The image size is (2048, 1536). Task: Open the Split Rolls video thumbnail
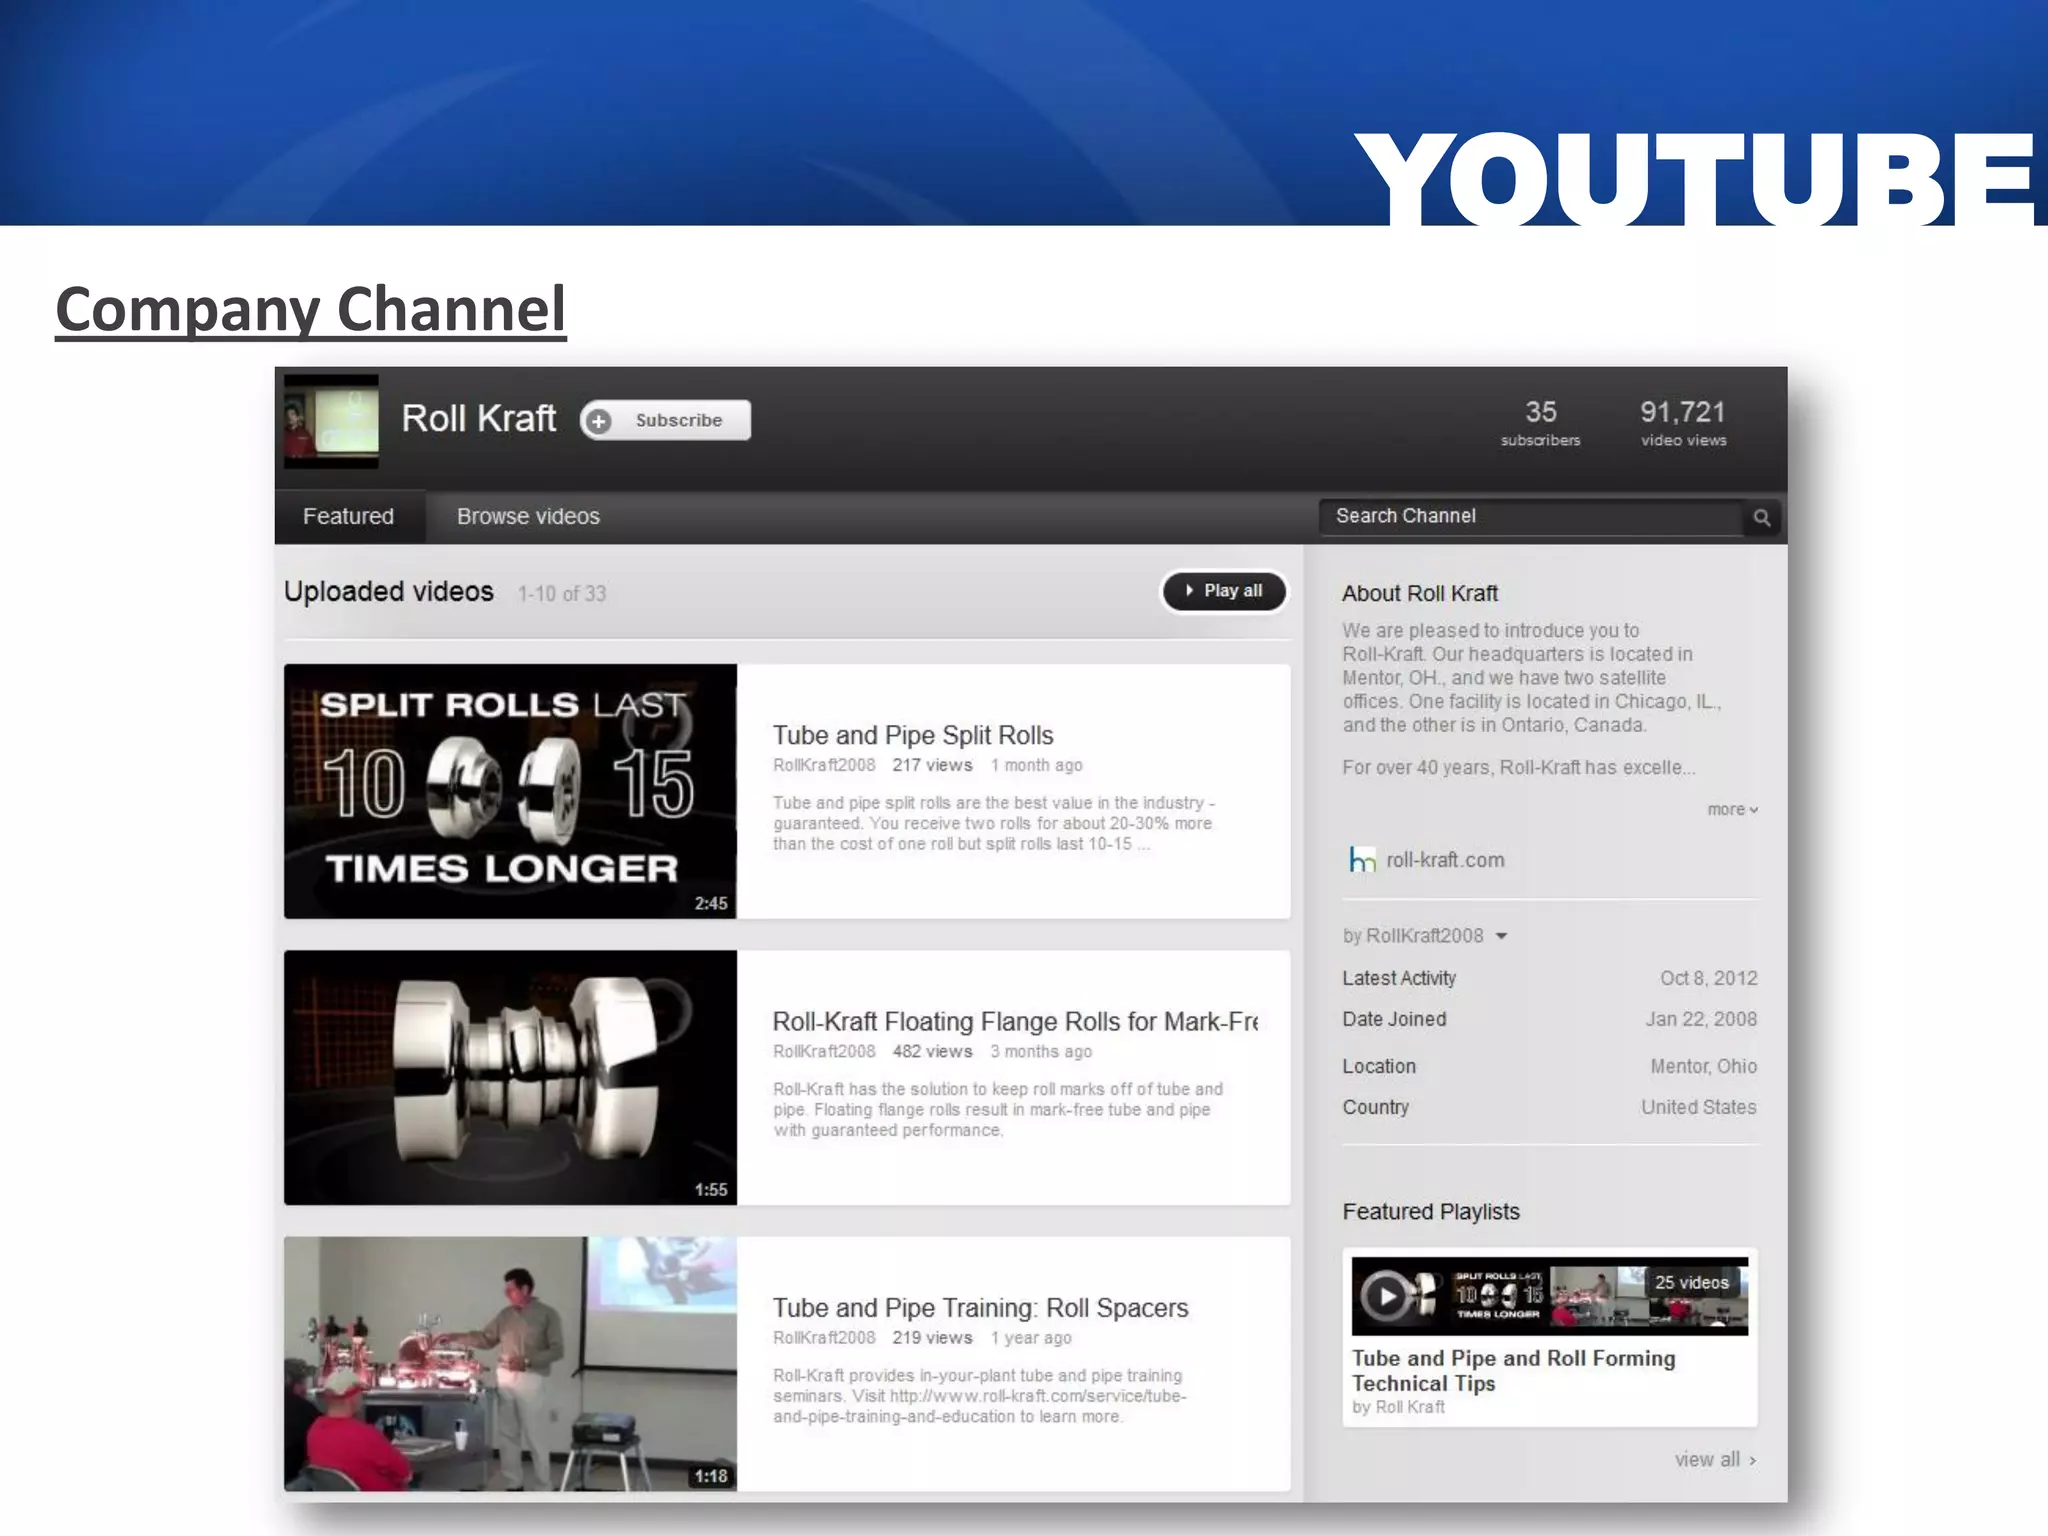[x=510, y=791]
